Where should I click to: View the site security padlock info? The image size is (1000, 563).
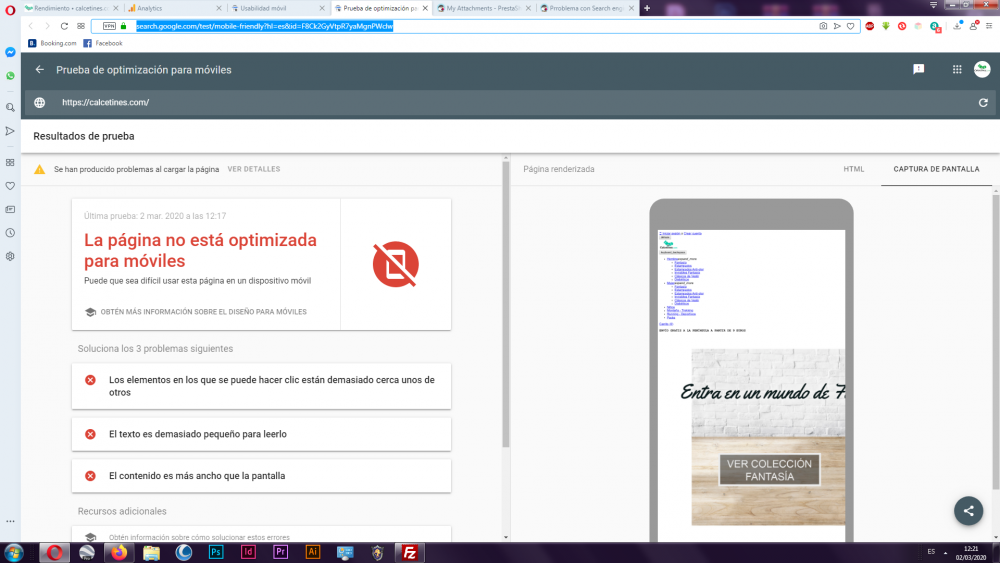124,26
